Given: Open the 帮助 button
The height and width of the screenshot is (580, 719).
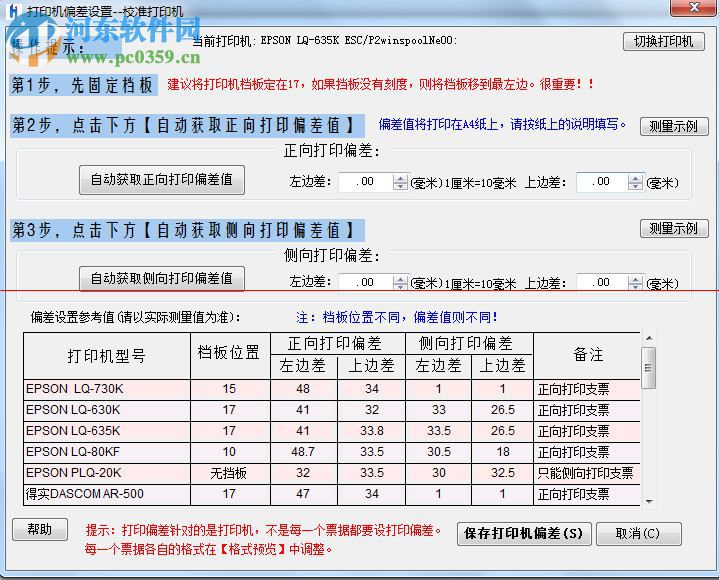Looking at the screenshot, I should click(40, 530).
